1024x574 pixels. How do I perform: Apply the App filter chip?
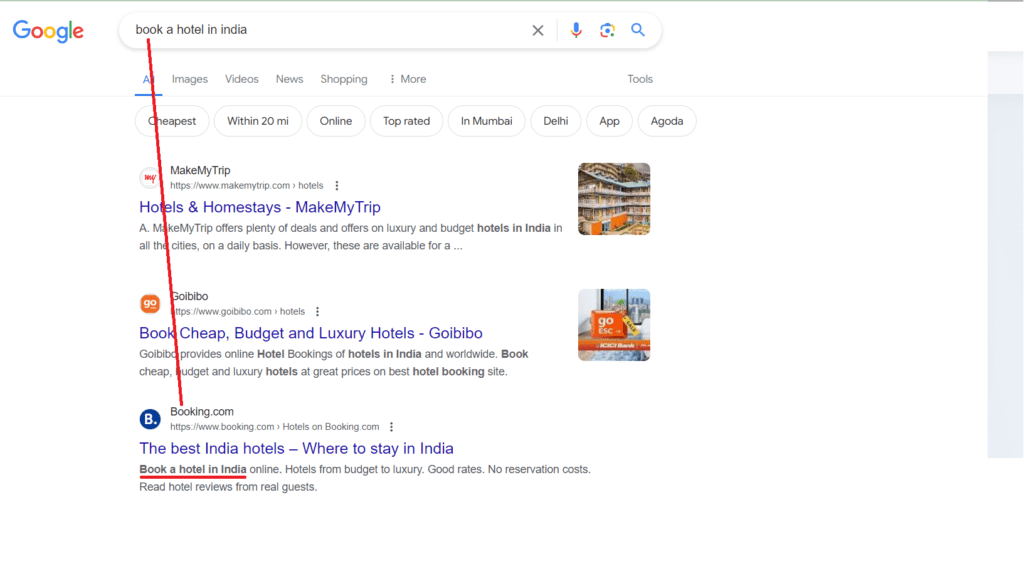pos(609,121)
